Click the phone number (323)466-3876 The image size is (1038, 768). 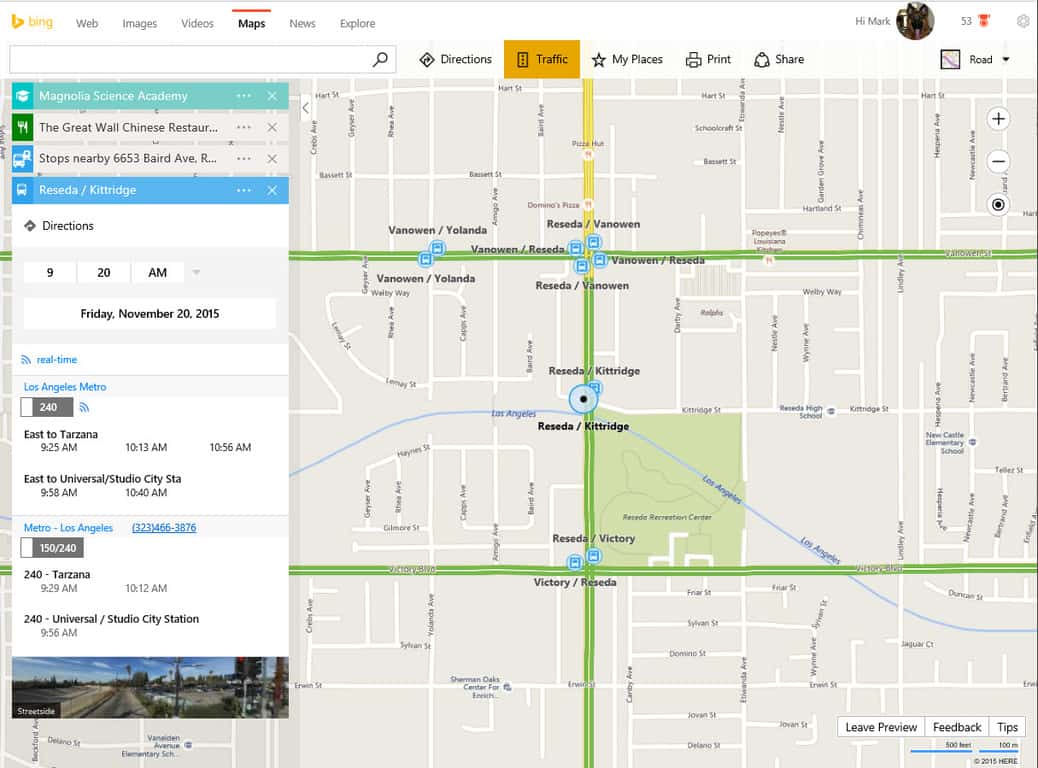(x=164, y=528)
